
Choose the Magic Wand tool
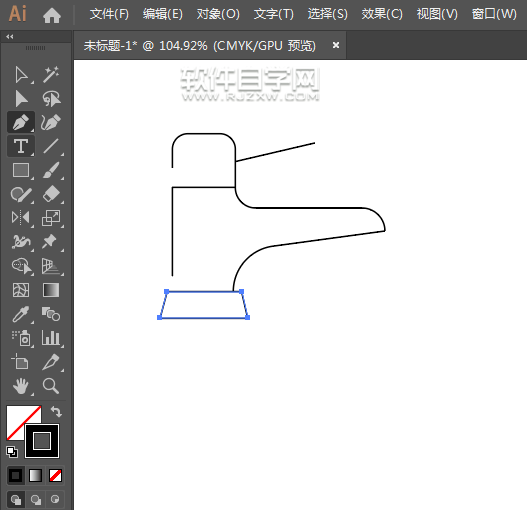coord(51,74)
